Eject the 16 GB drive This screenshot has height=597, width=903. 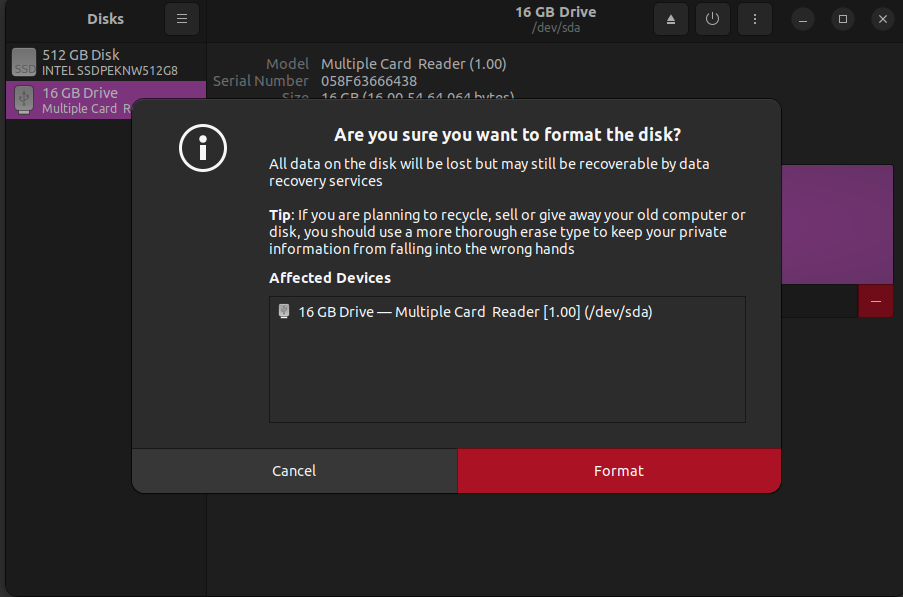click(x=670, y=19)
